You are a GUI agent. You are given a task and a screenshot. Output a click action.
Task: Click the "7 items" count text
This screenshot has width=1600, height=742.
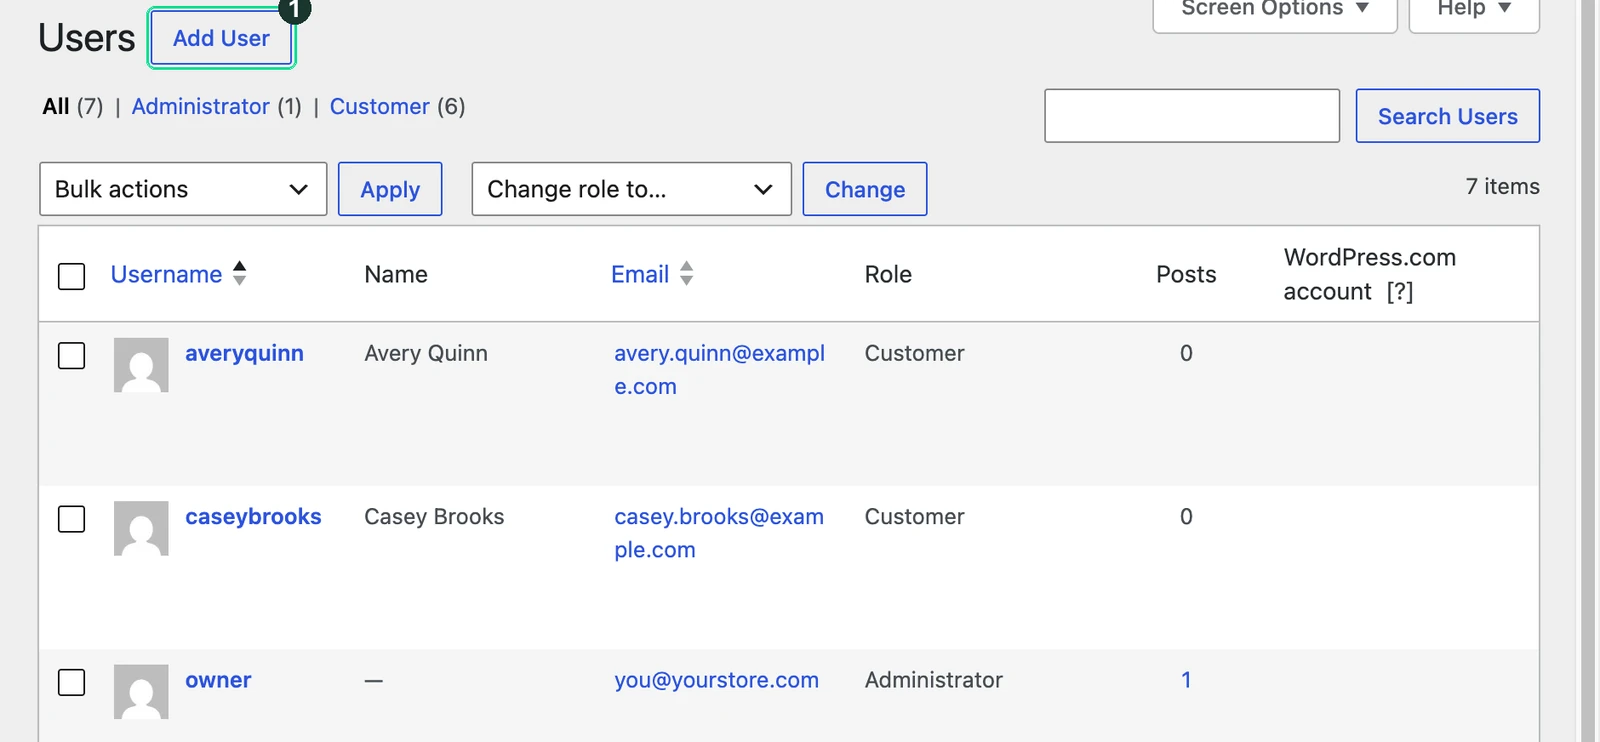[1502, 186]
